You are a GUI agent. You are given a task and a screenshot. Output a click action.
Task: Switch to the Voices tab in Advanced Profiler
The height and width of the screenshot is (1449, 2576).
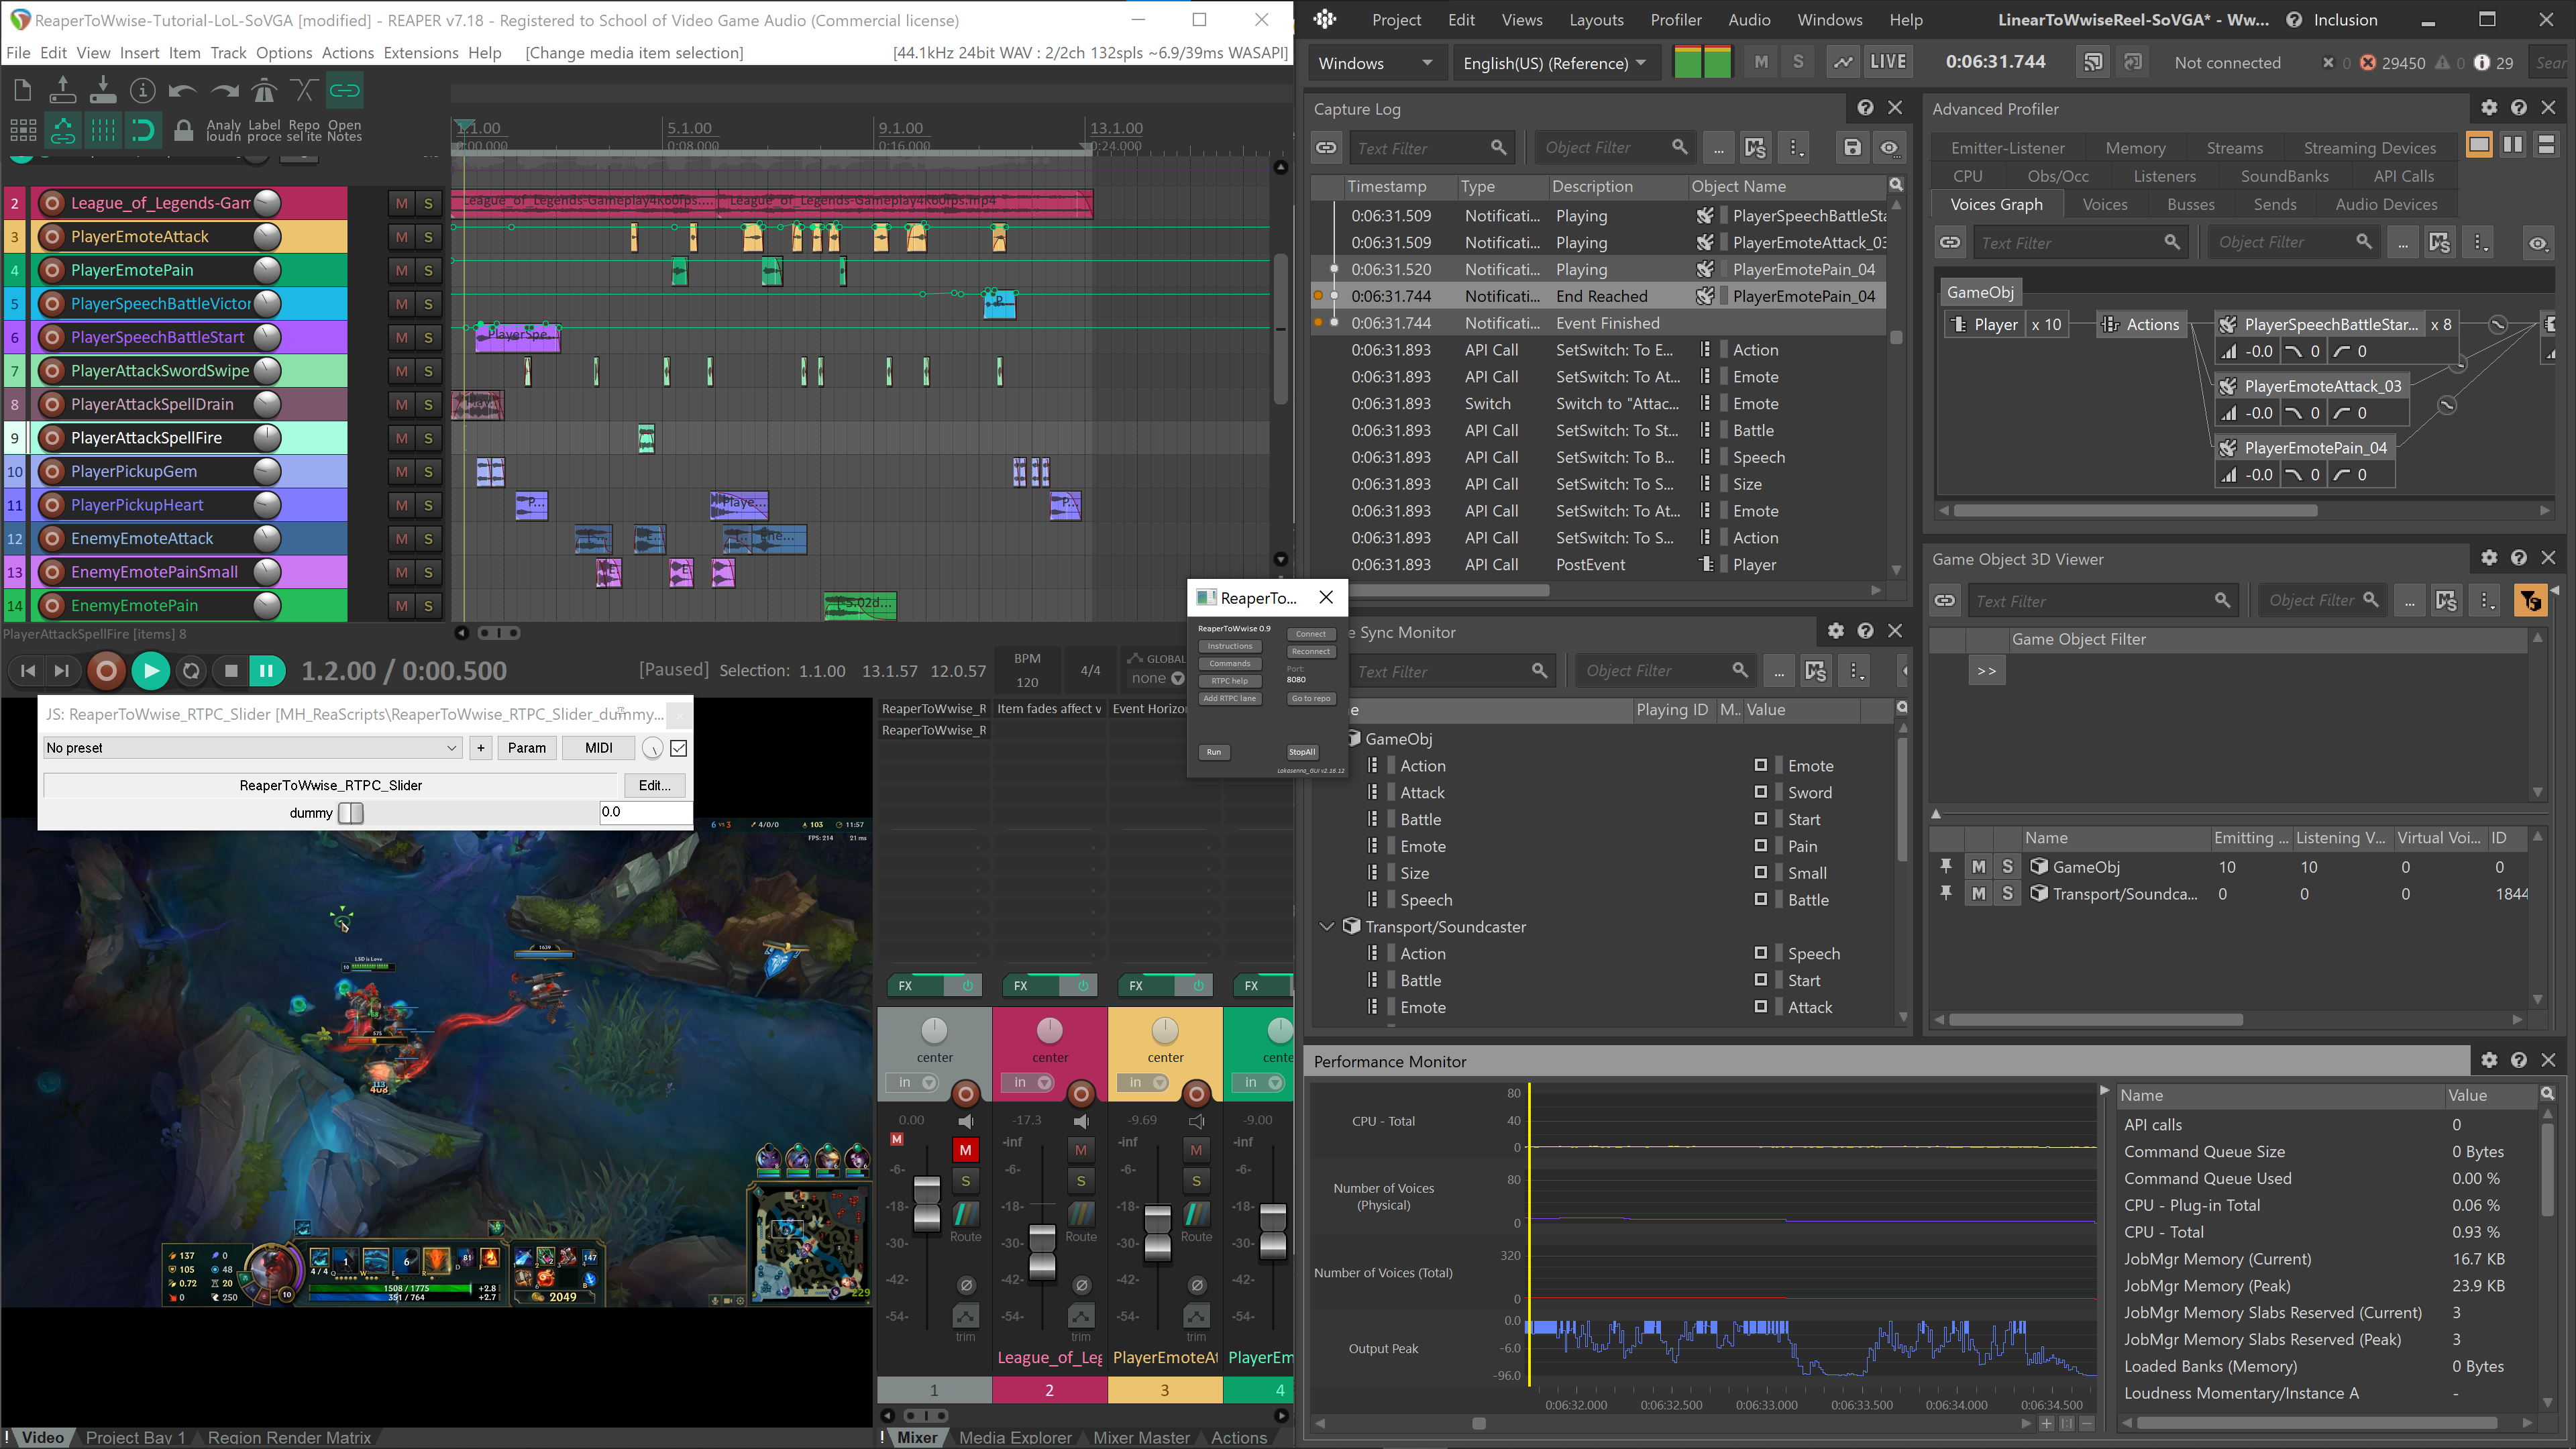[2105, 204]
